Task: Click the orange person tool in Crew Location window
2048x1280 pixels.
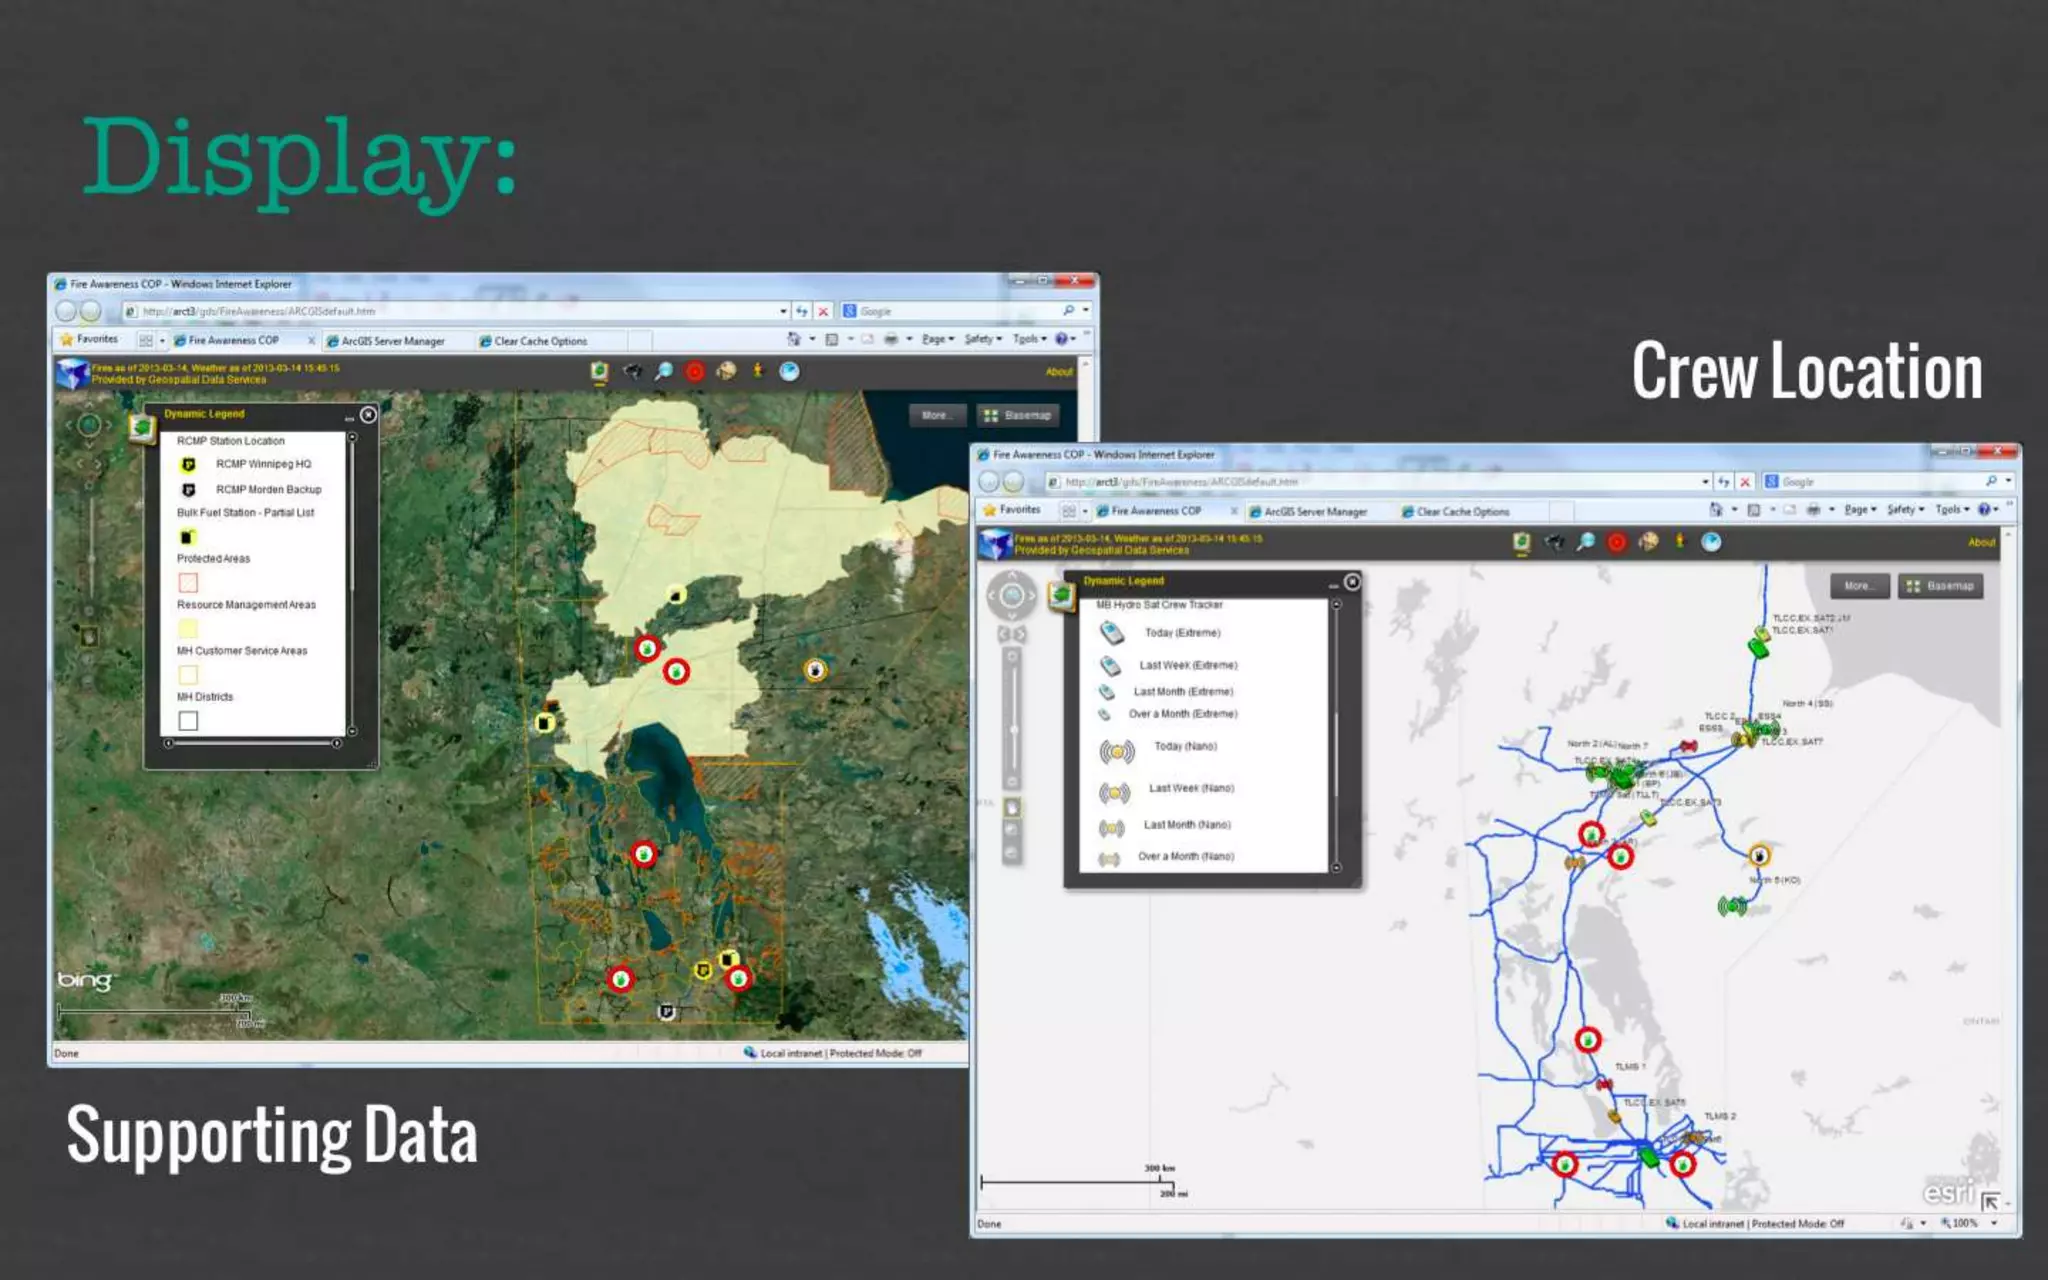Action: pos(1680,541)
